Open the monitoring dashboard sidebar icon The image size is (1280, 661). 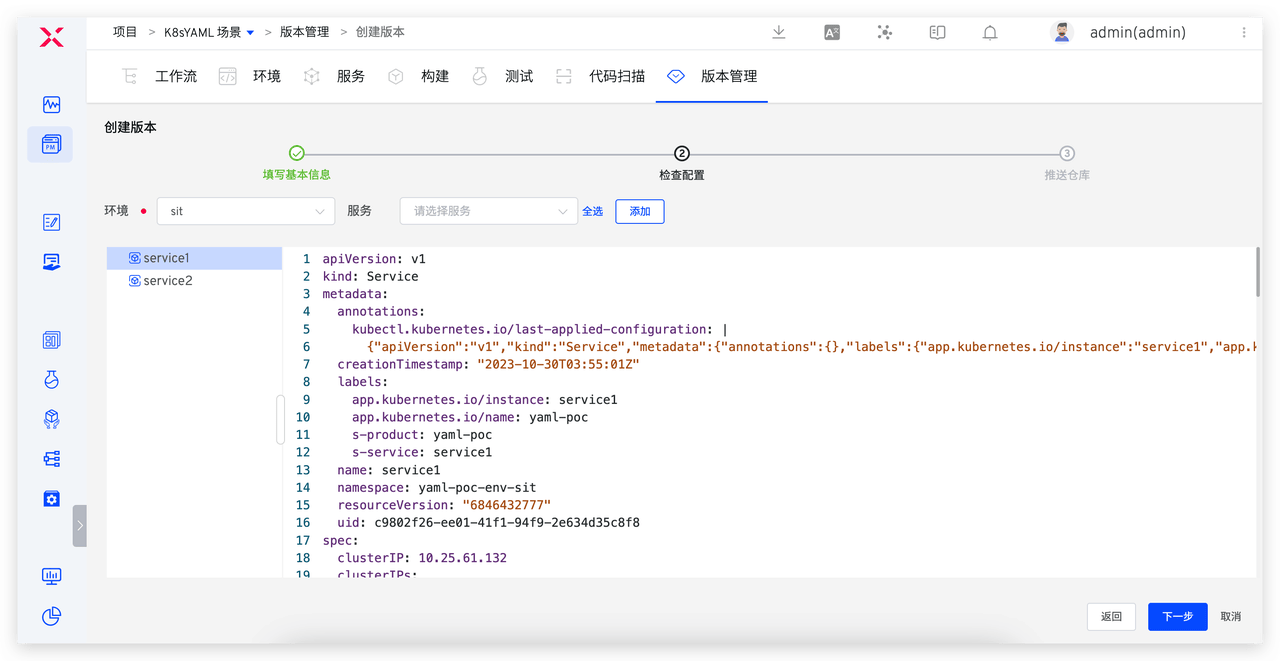pos(51,576)
